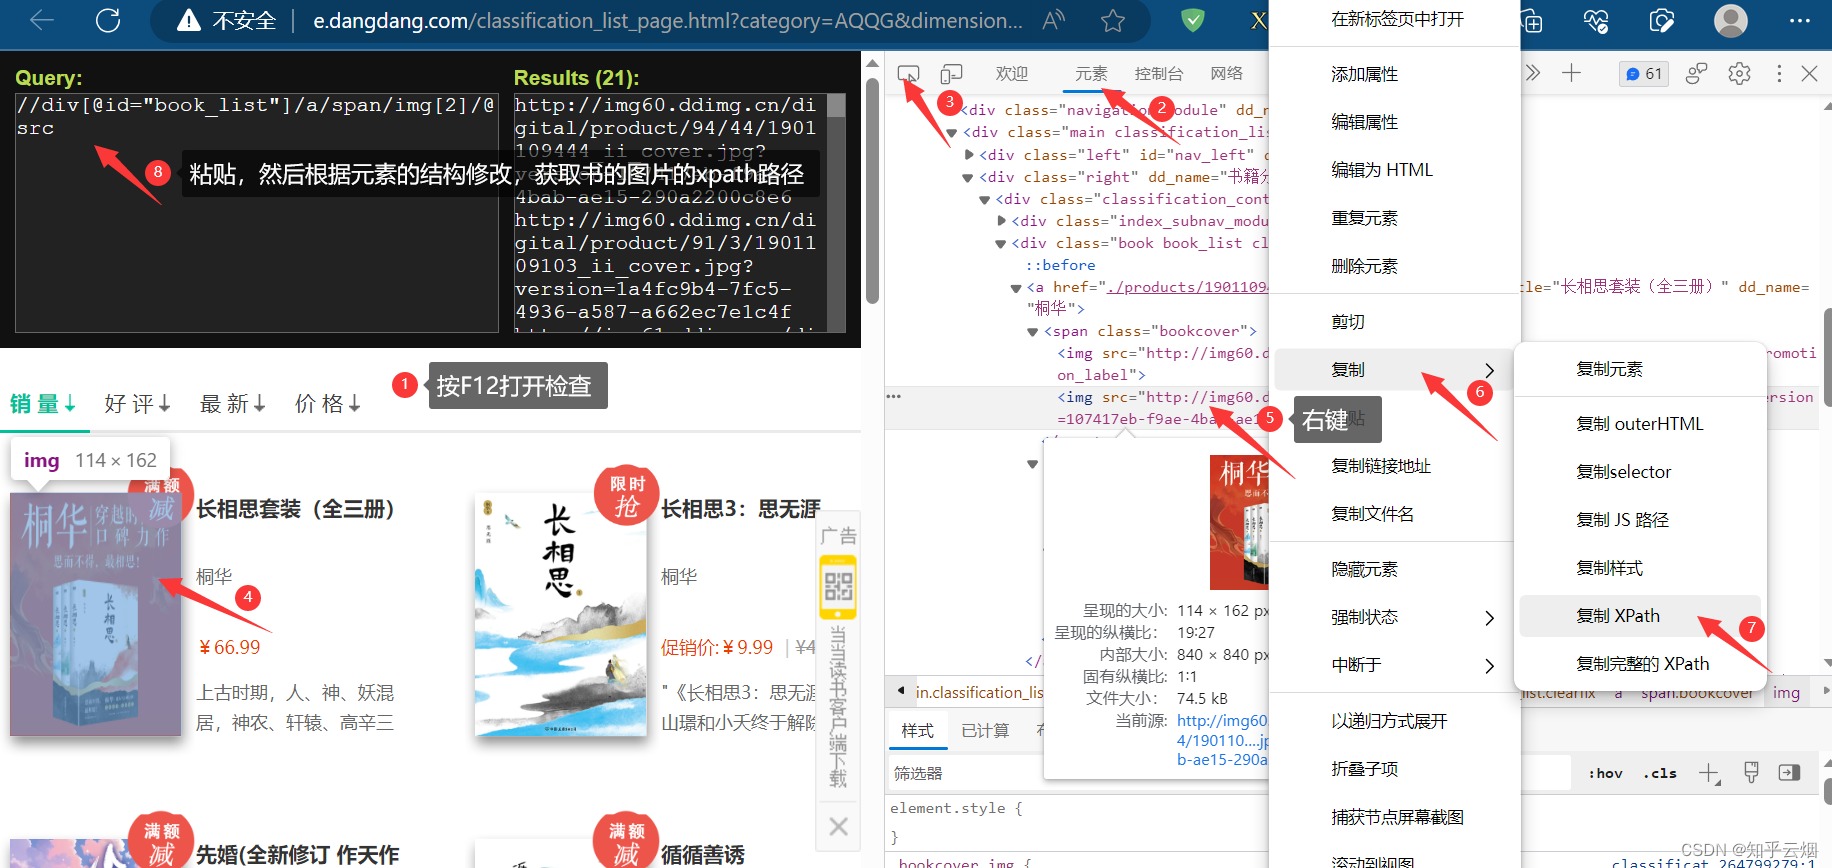Click the new style rule plus icon

(x=1709, y=773)
